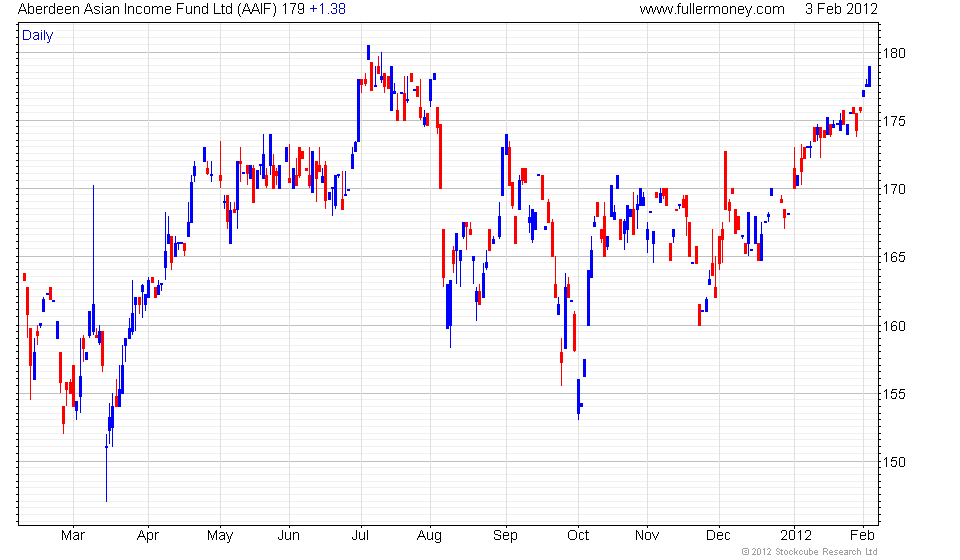Click the 'www.fullermoney.com' text
Viewport: 960px width, 560px height.
(x=712, y=10)
